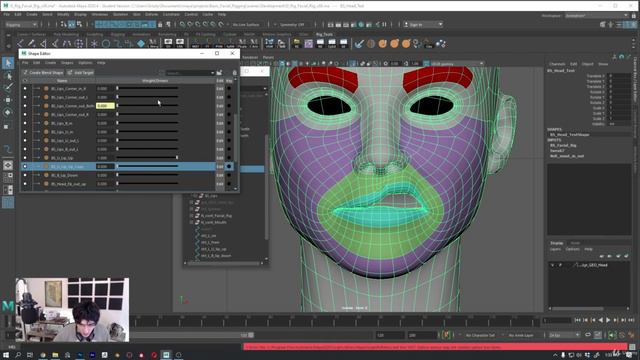Click the circle shelf icon

106,43
